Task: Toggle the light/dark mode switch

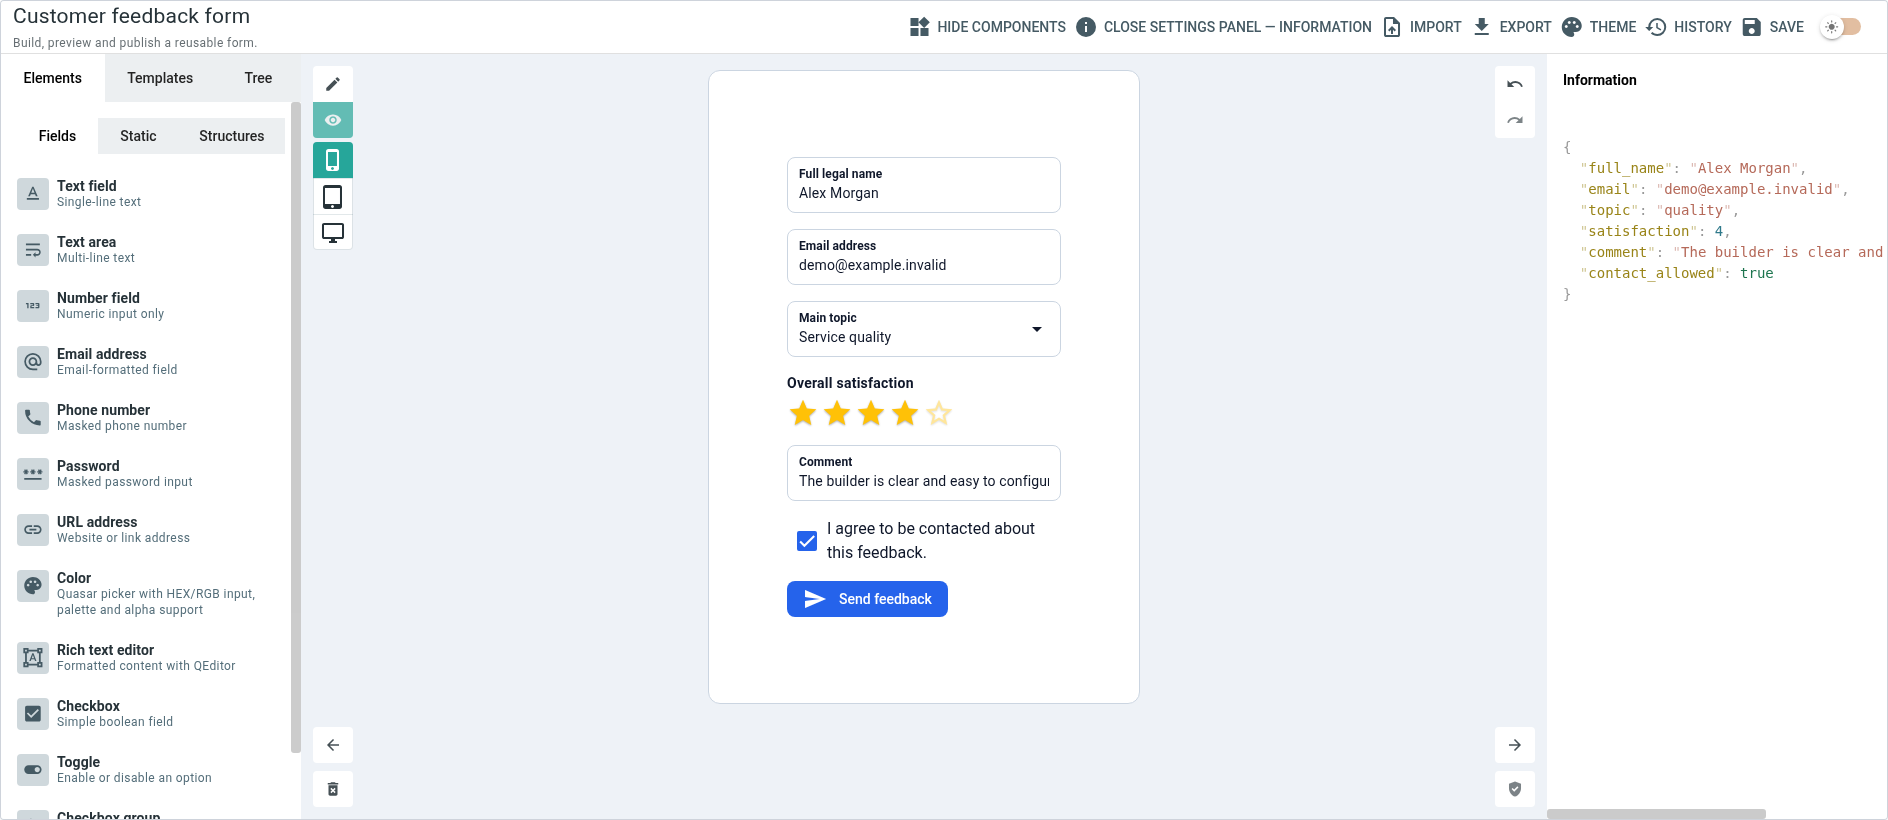Action: 1840,27
